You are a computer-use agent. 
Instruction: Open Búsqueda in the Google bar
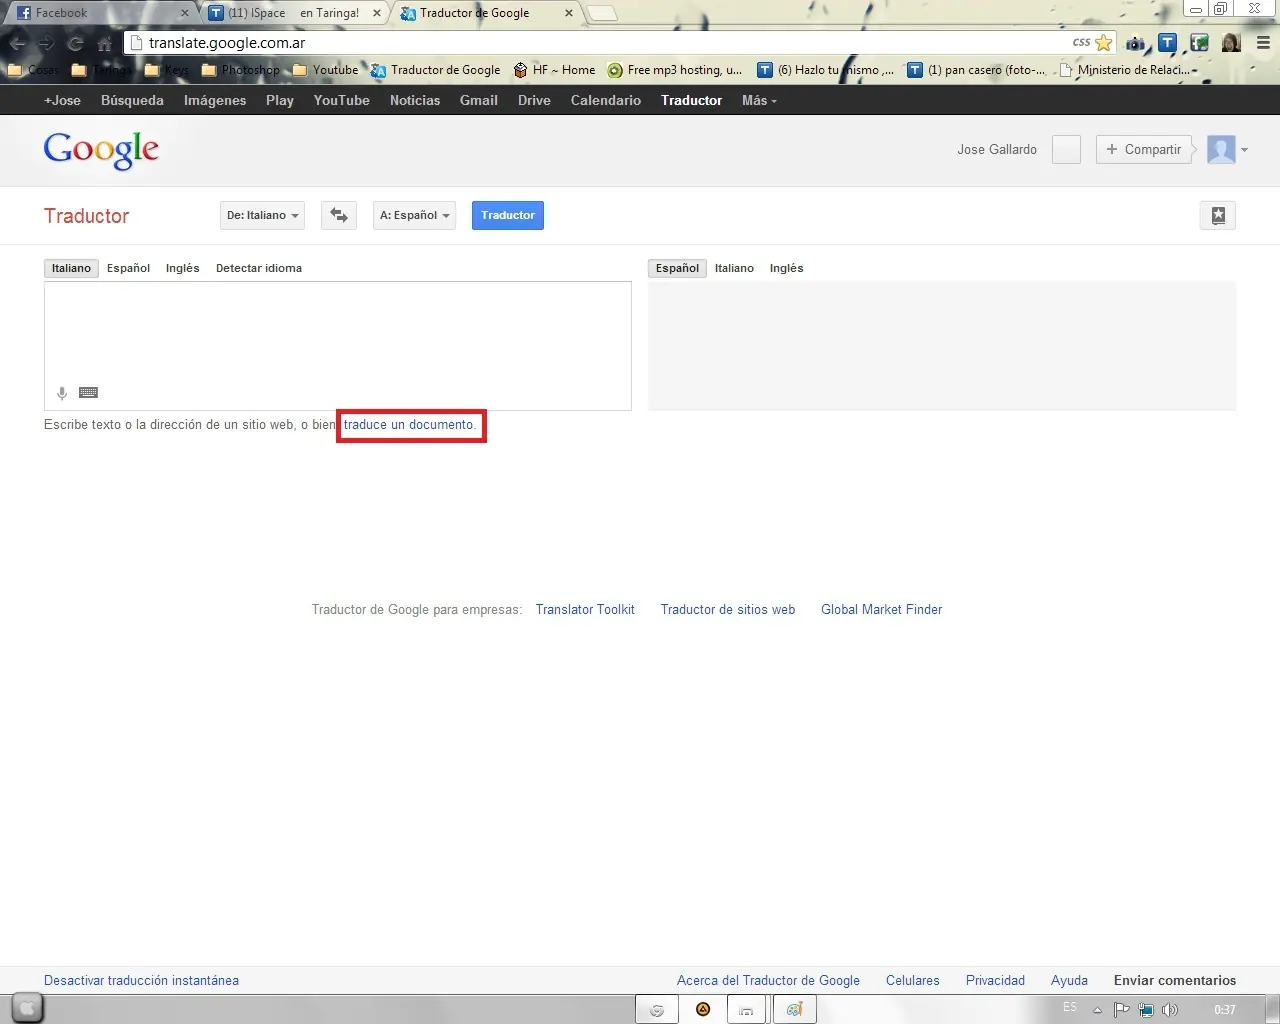tap(132, 100)
